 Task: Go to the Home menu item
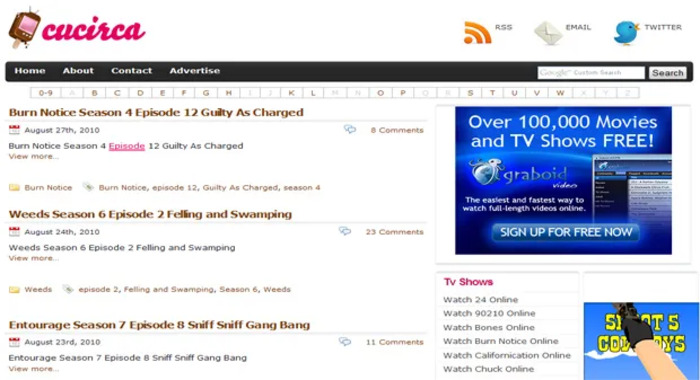tap(29, 71)
